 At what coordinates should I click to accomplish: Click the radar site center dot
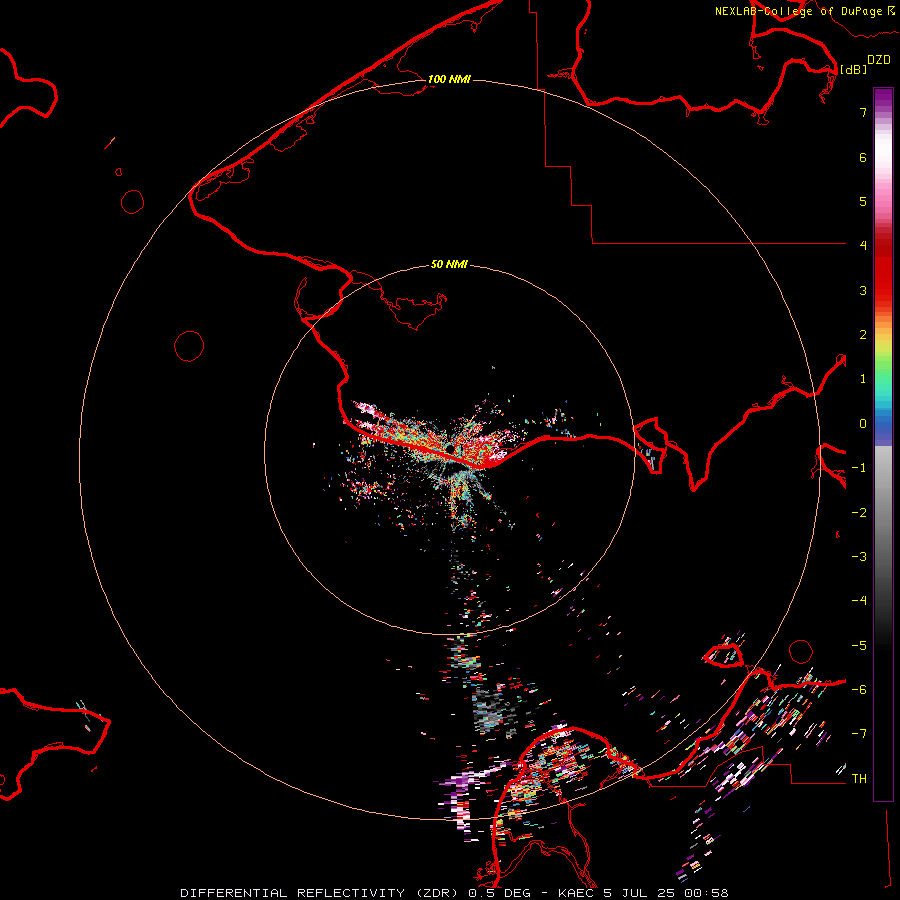point(451,448)
